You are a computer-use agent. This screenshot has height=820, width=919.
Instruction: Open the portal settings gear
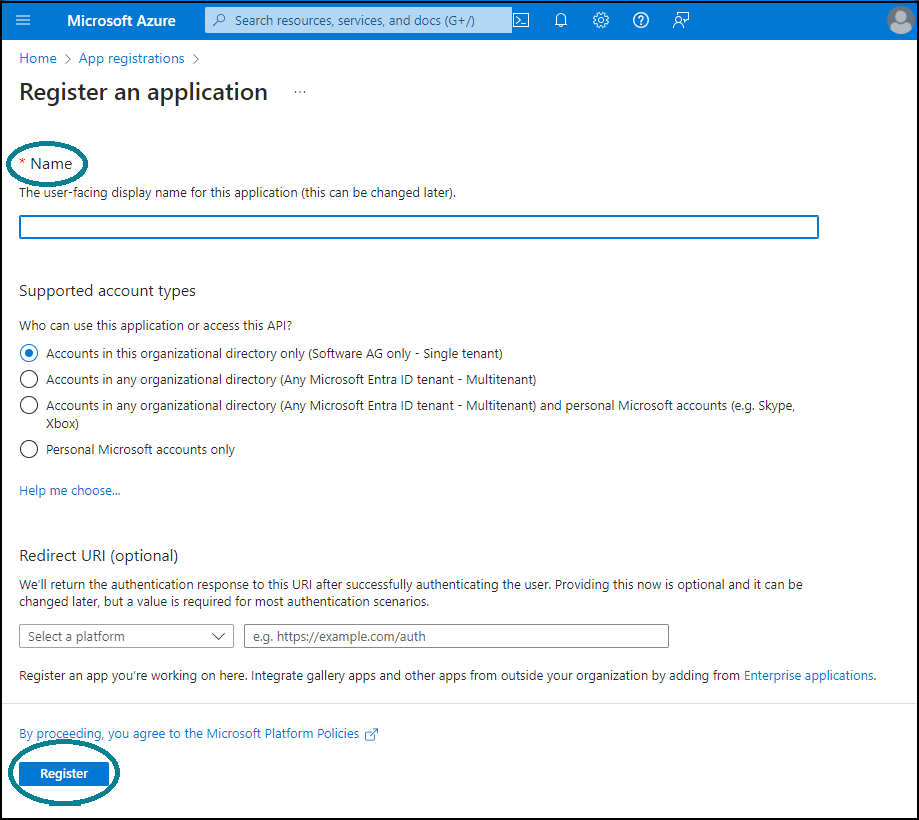click(x=601, y=21)
